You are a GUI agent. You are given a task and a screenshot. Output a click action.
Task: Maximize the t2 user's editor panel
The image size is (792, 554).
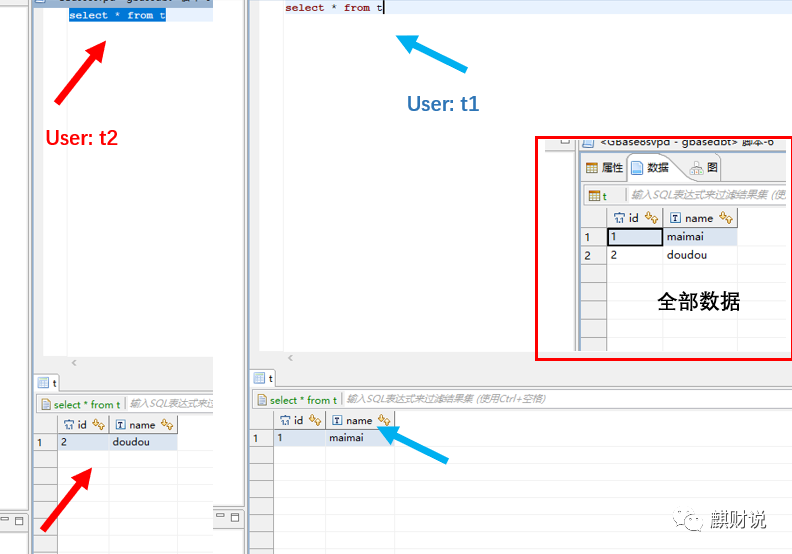pos(19,521)
